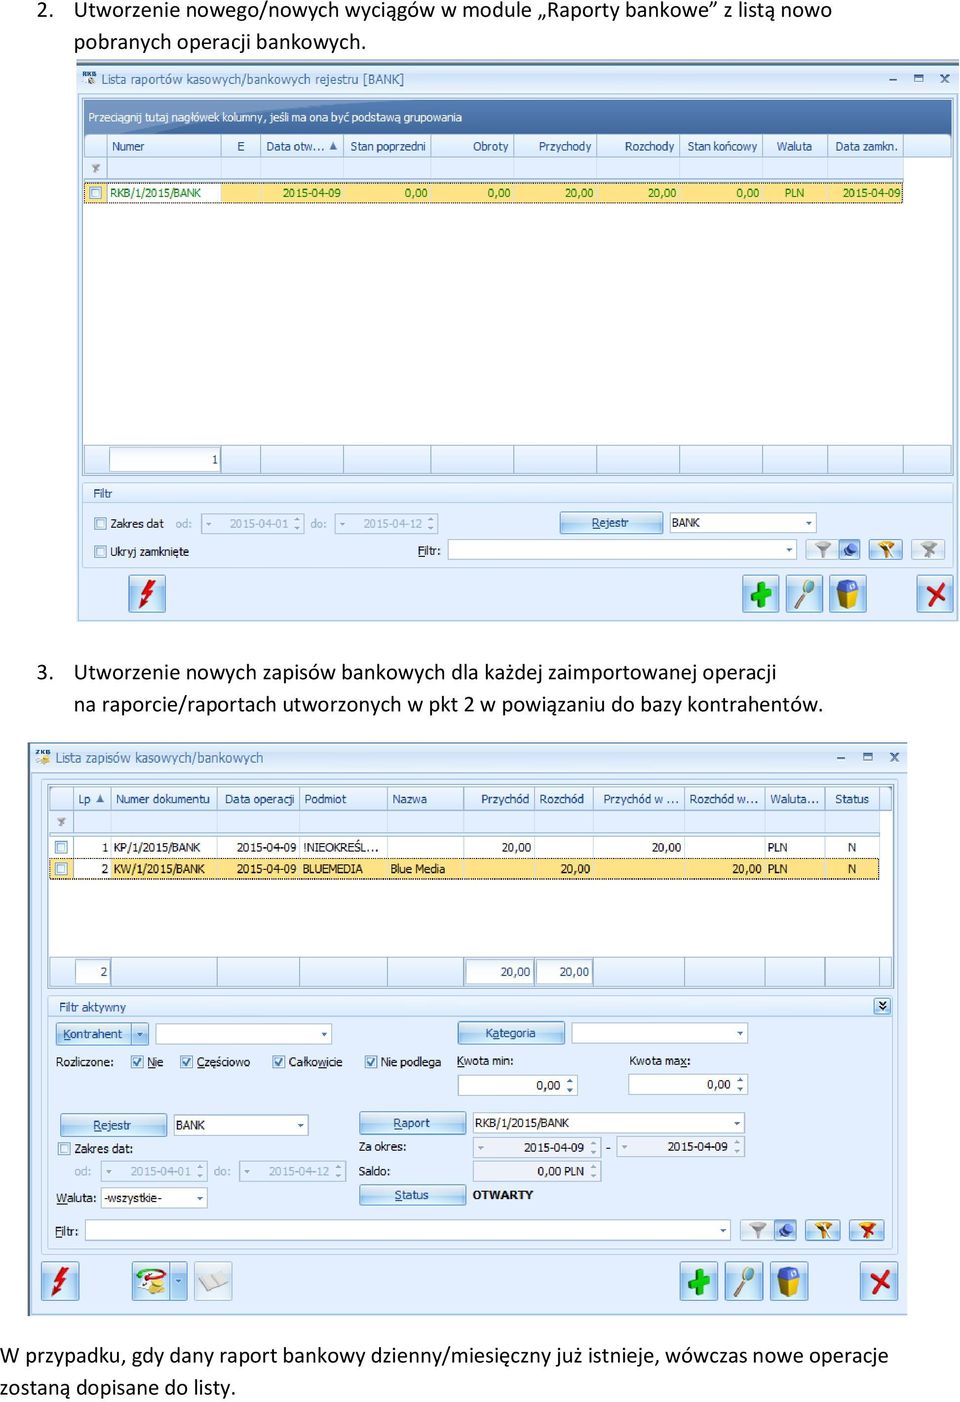960x1402 pixels.
Task: Select the Blue Media cell in the KW/1/2015/BANK row
Action: tap(425, 869)
